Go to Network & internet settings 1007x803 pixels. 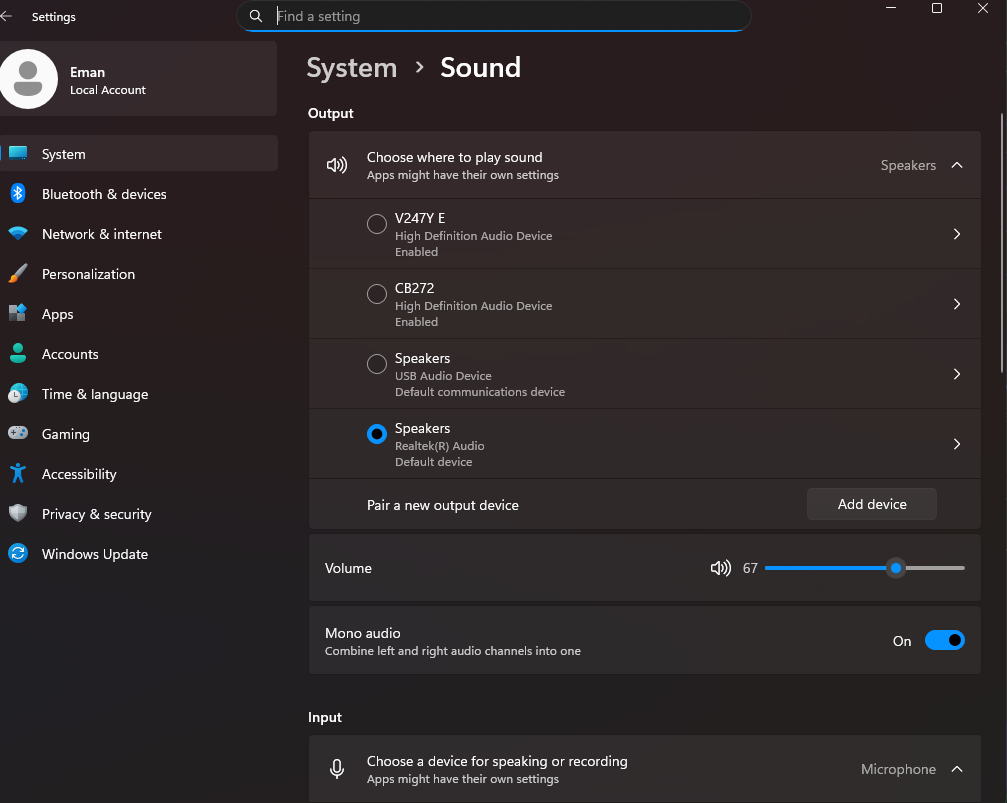[139, 234]
